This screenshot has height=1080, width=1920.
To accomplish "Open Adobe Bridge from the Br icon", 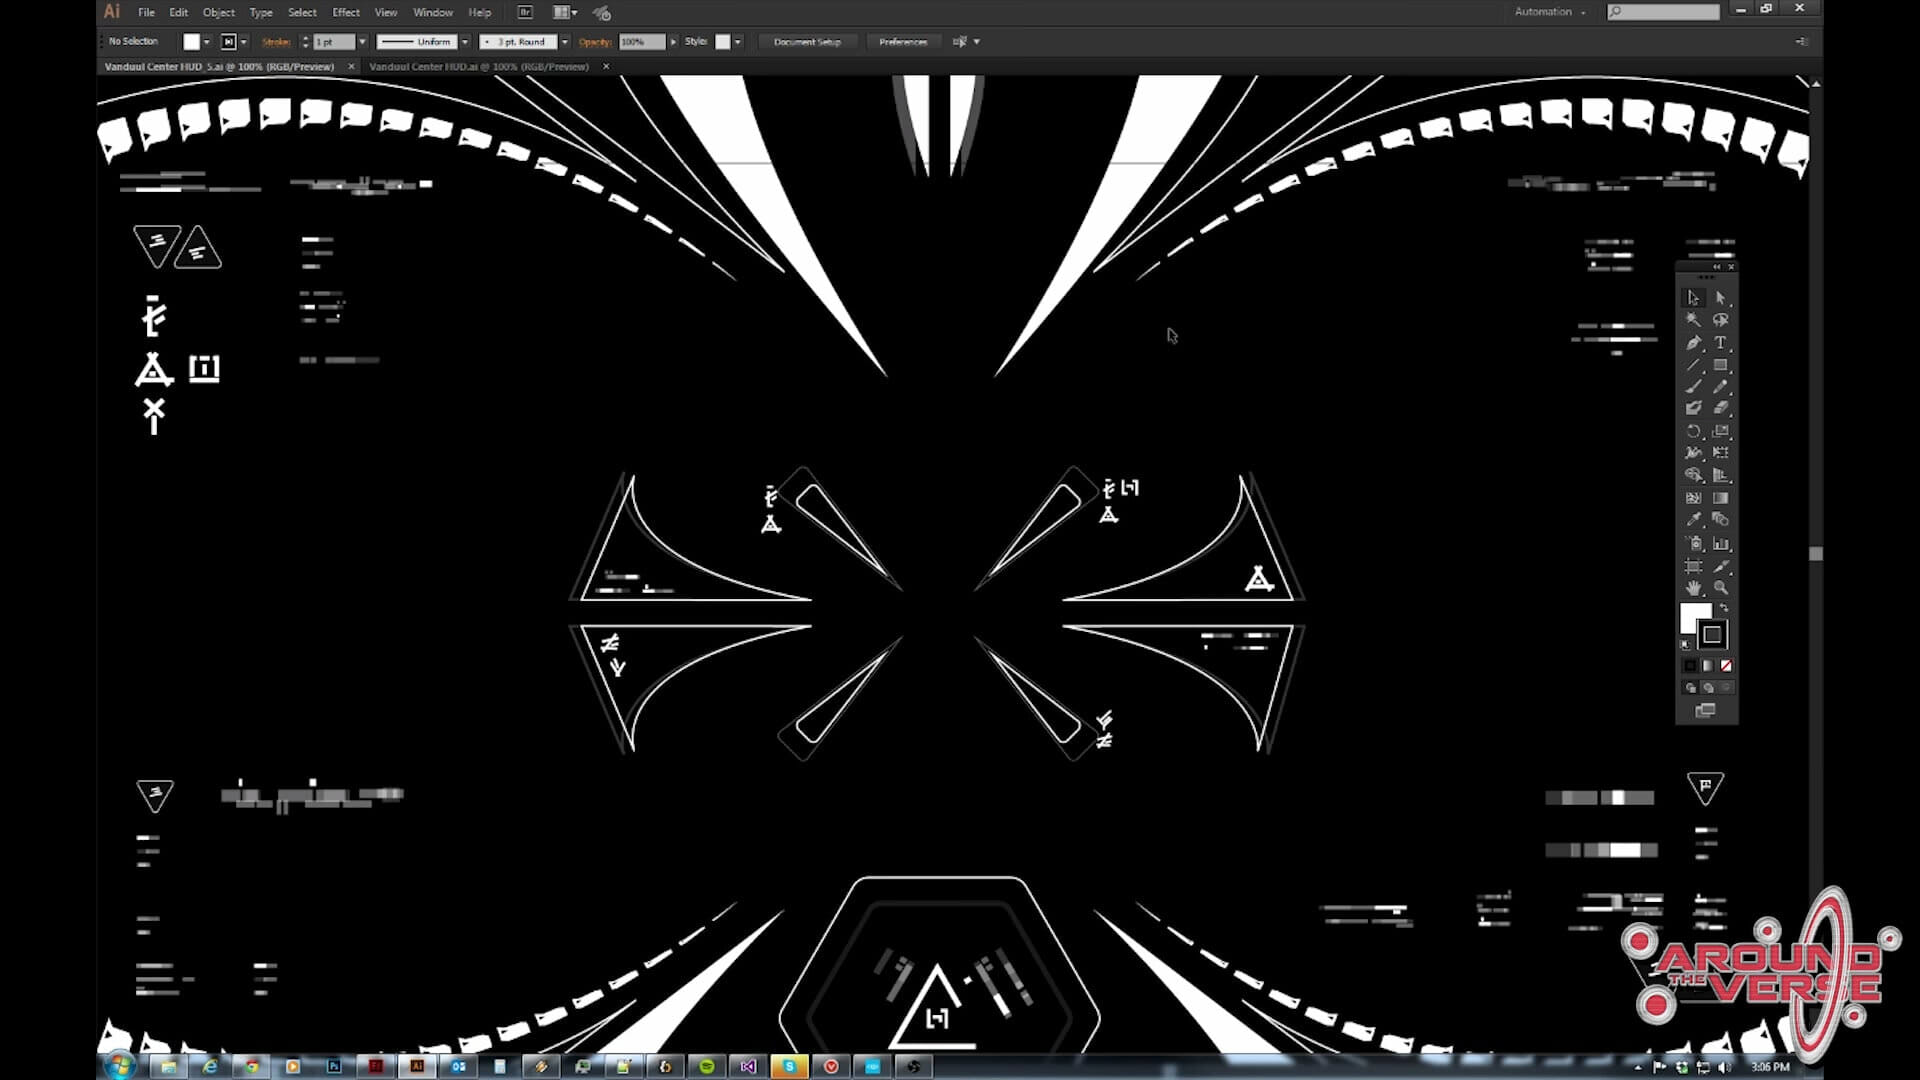I will coord(525,12).
